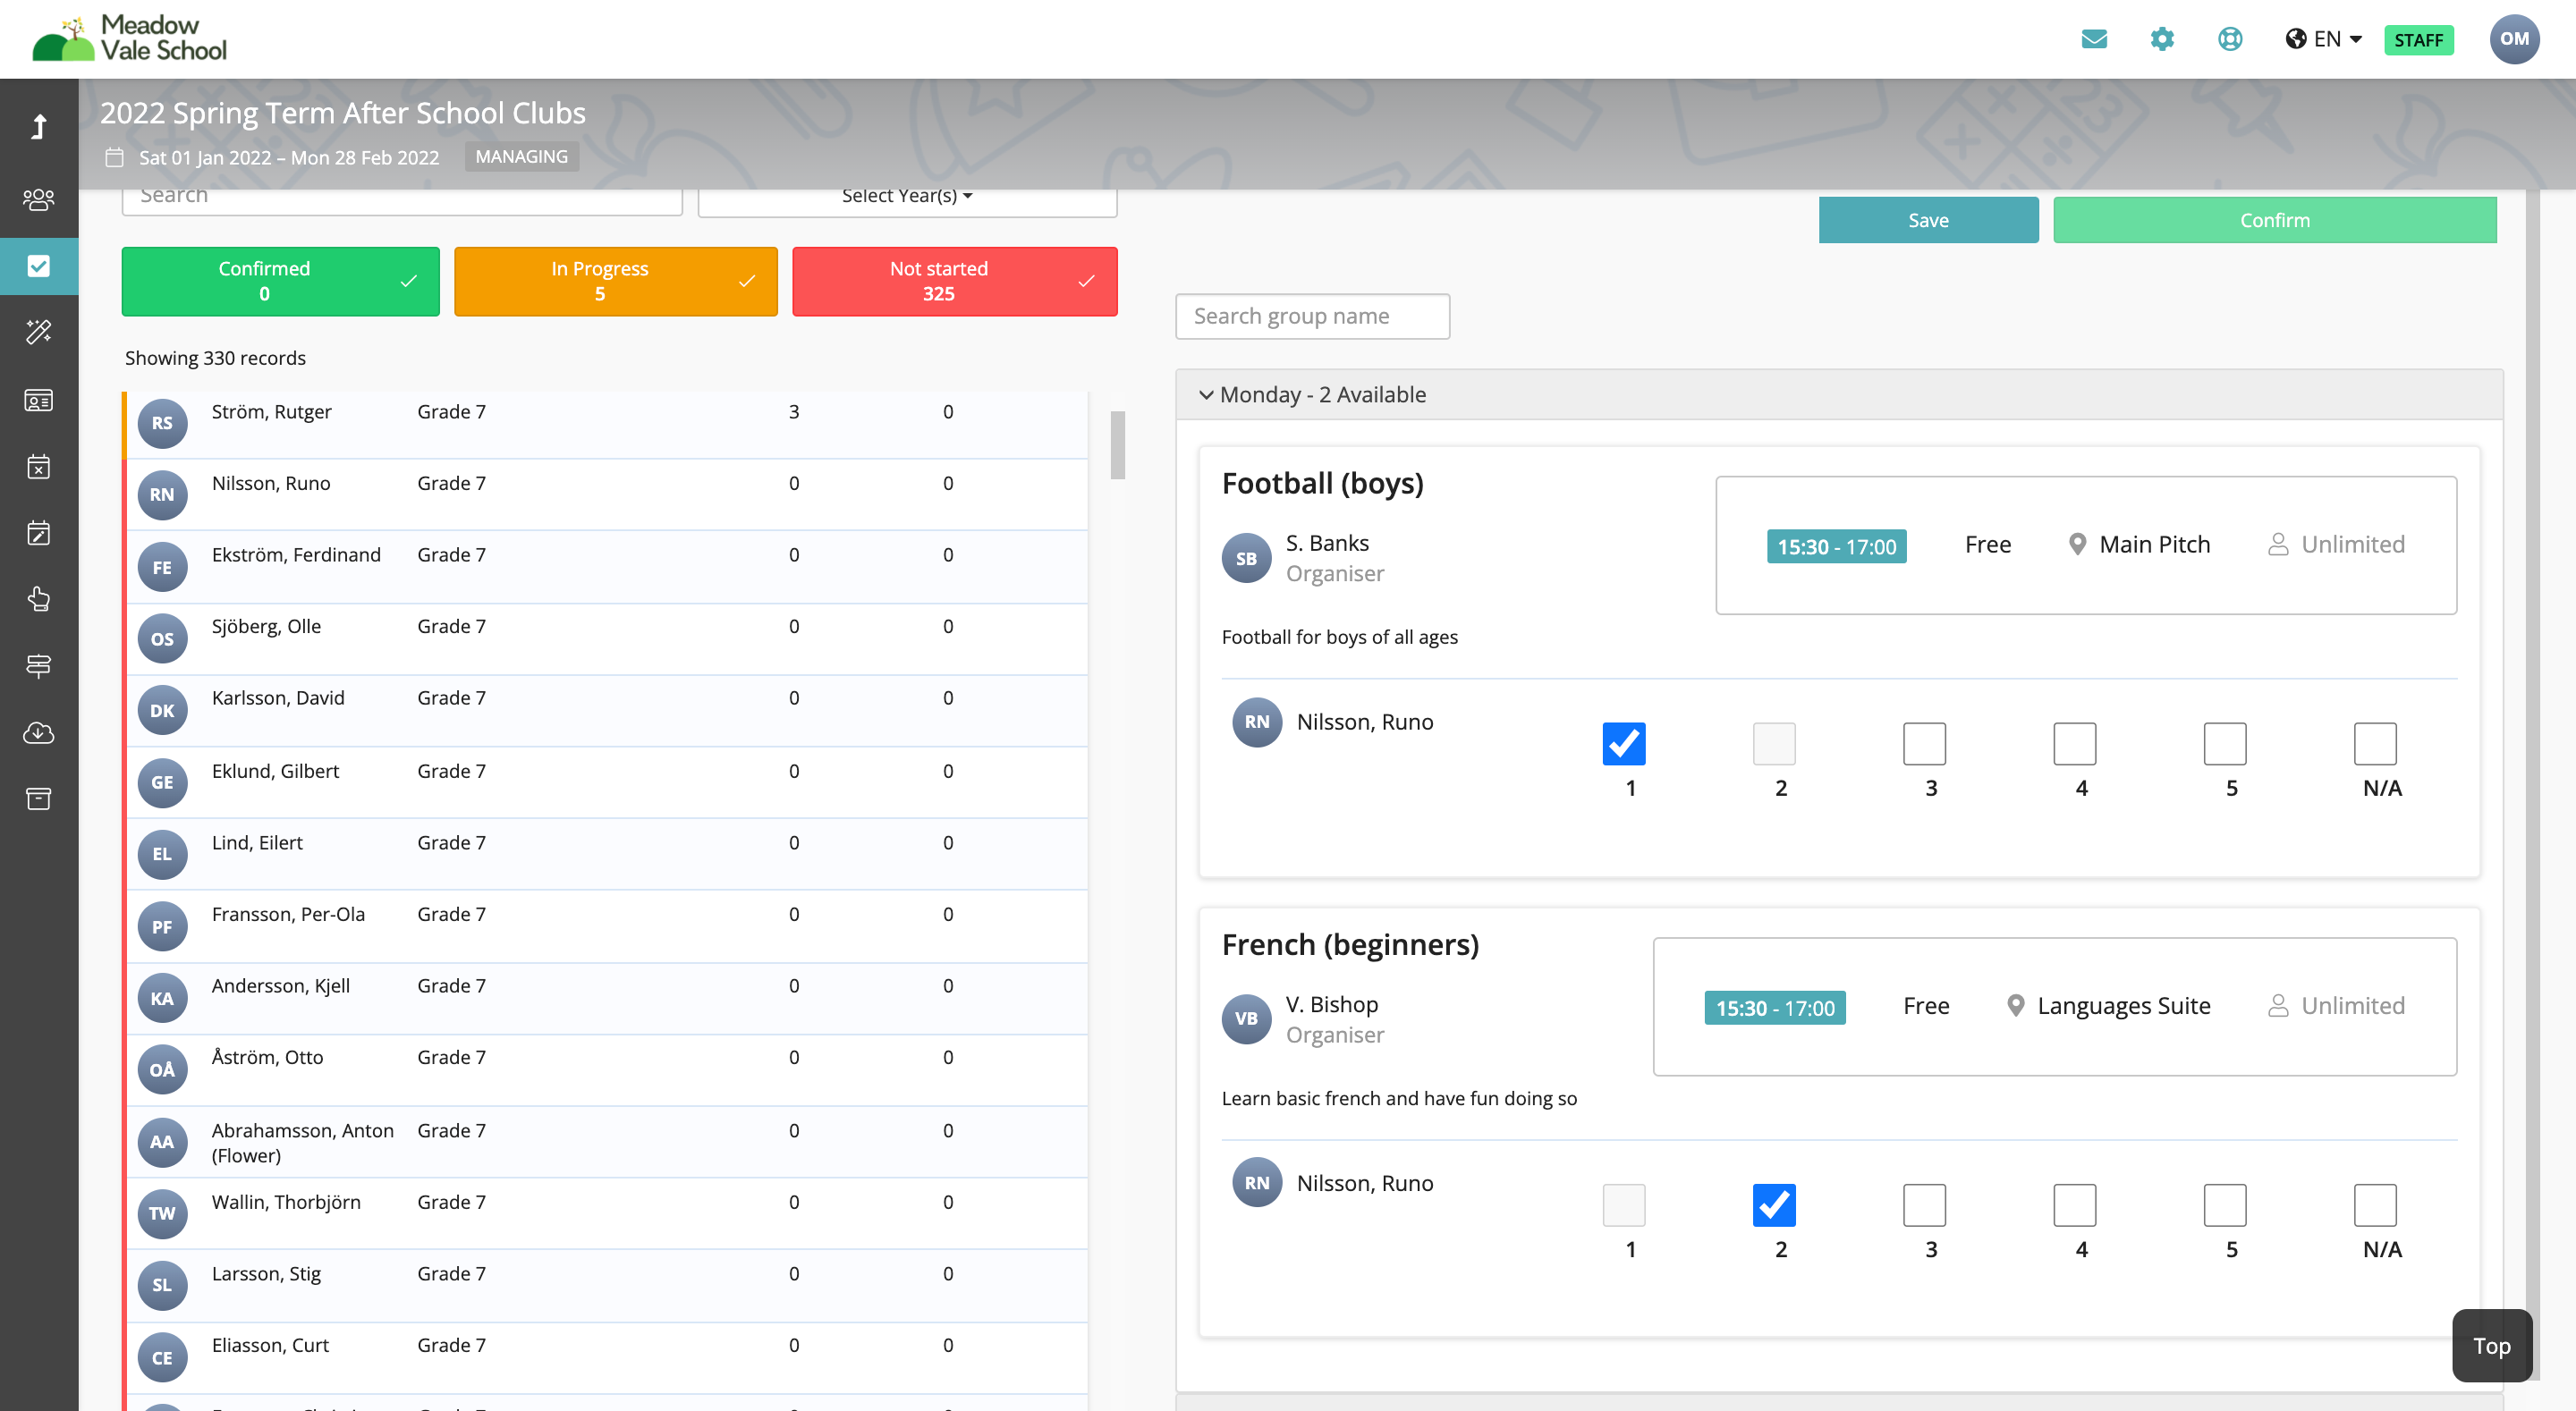This screenshot has height=1411, width=2576.
Task: Select student Eliasson, Curt
Action: pyautogui.click(x=606, y=1358)
